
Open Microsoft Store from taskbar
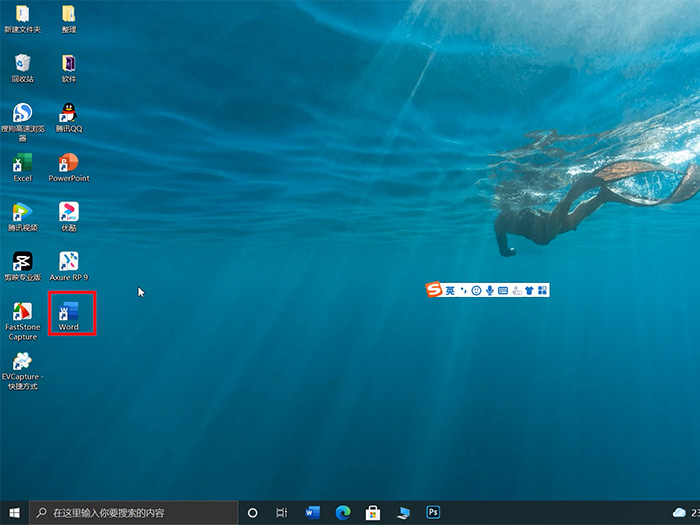point(373,513)
